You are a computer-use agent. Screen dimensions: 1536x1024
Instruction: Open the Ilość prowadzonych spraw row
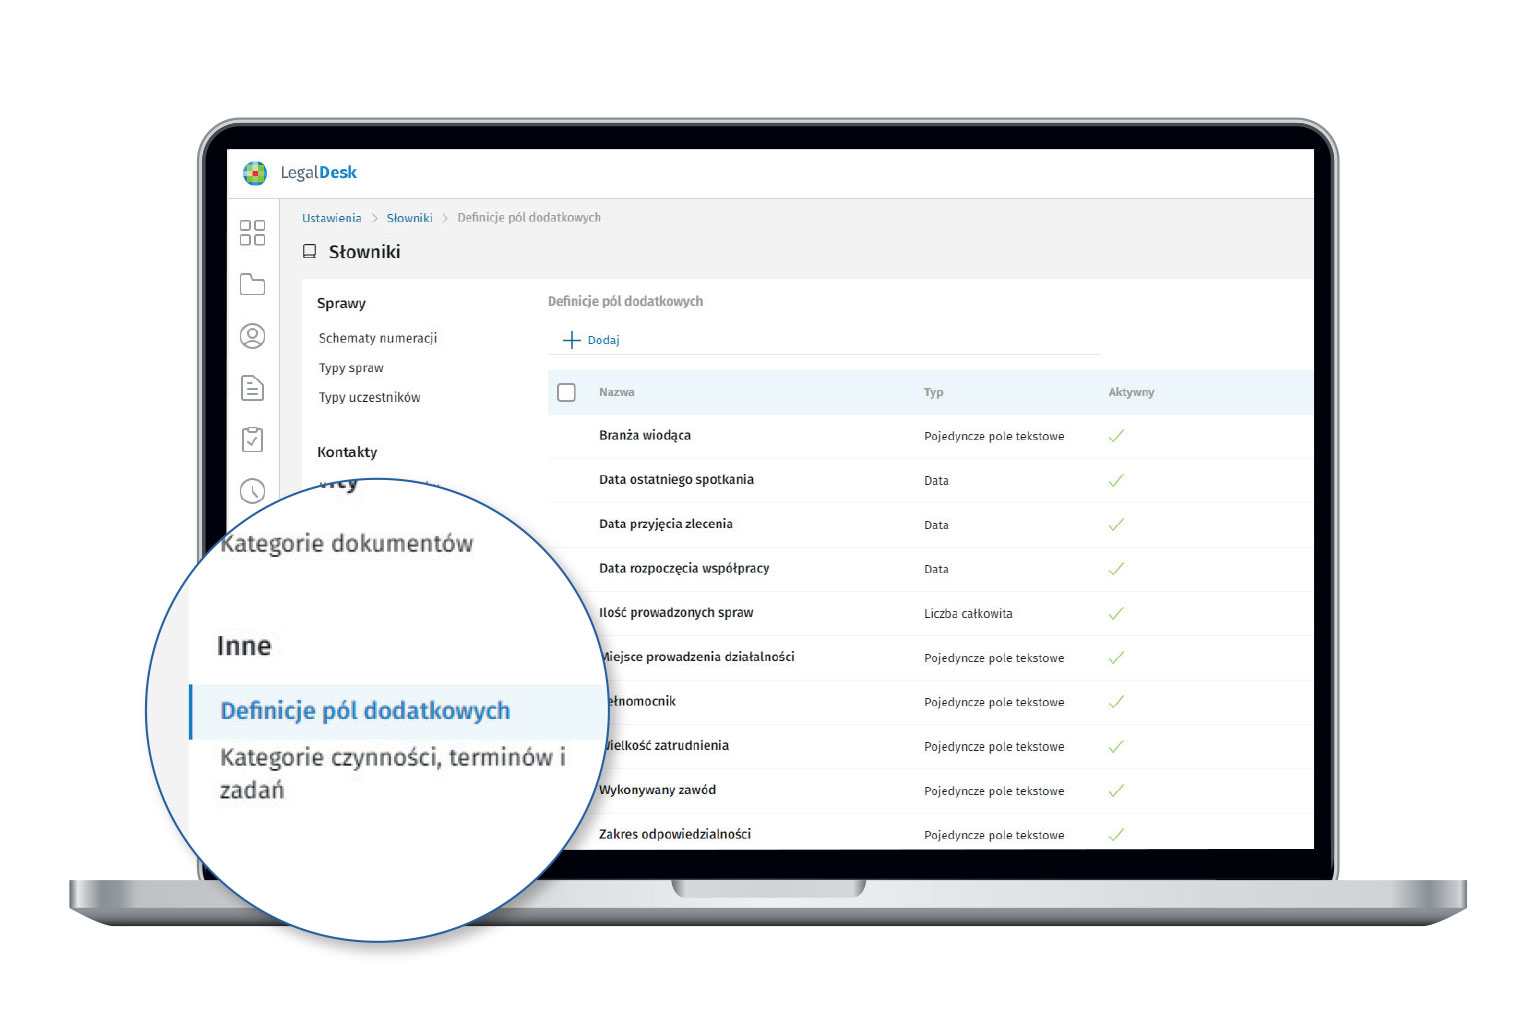[676, 613]
